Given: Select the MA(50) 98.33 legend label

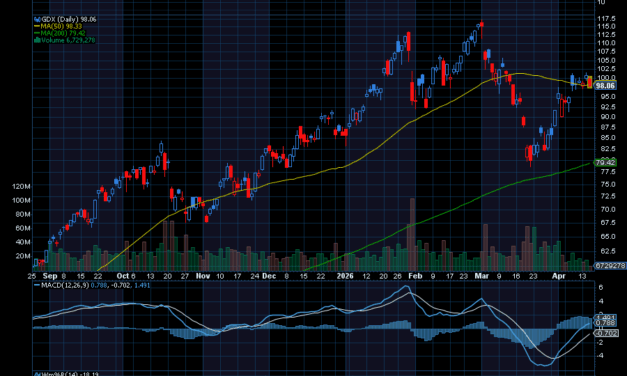Looking at the screenshot, I should click(x=61, y=26).
